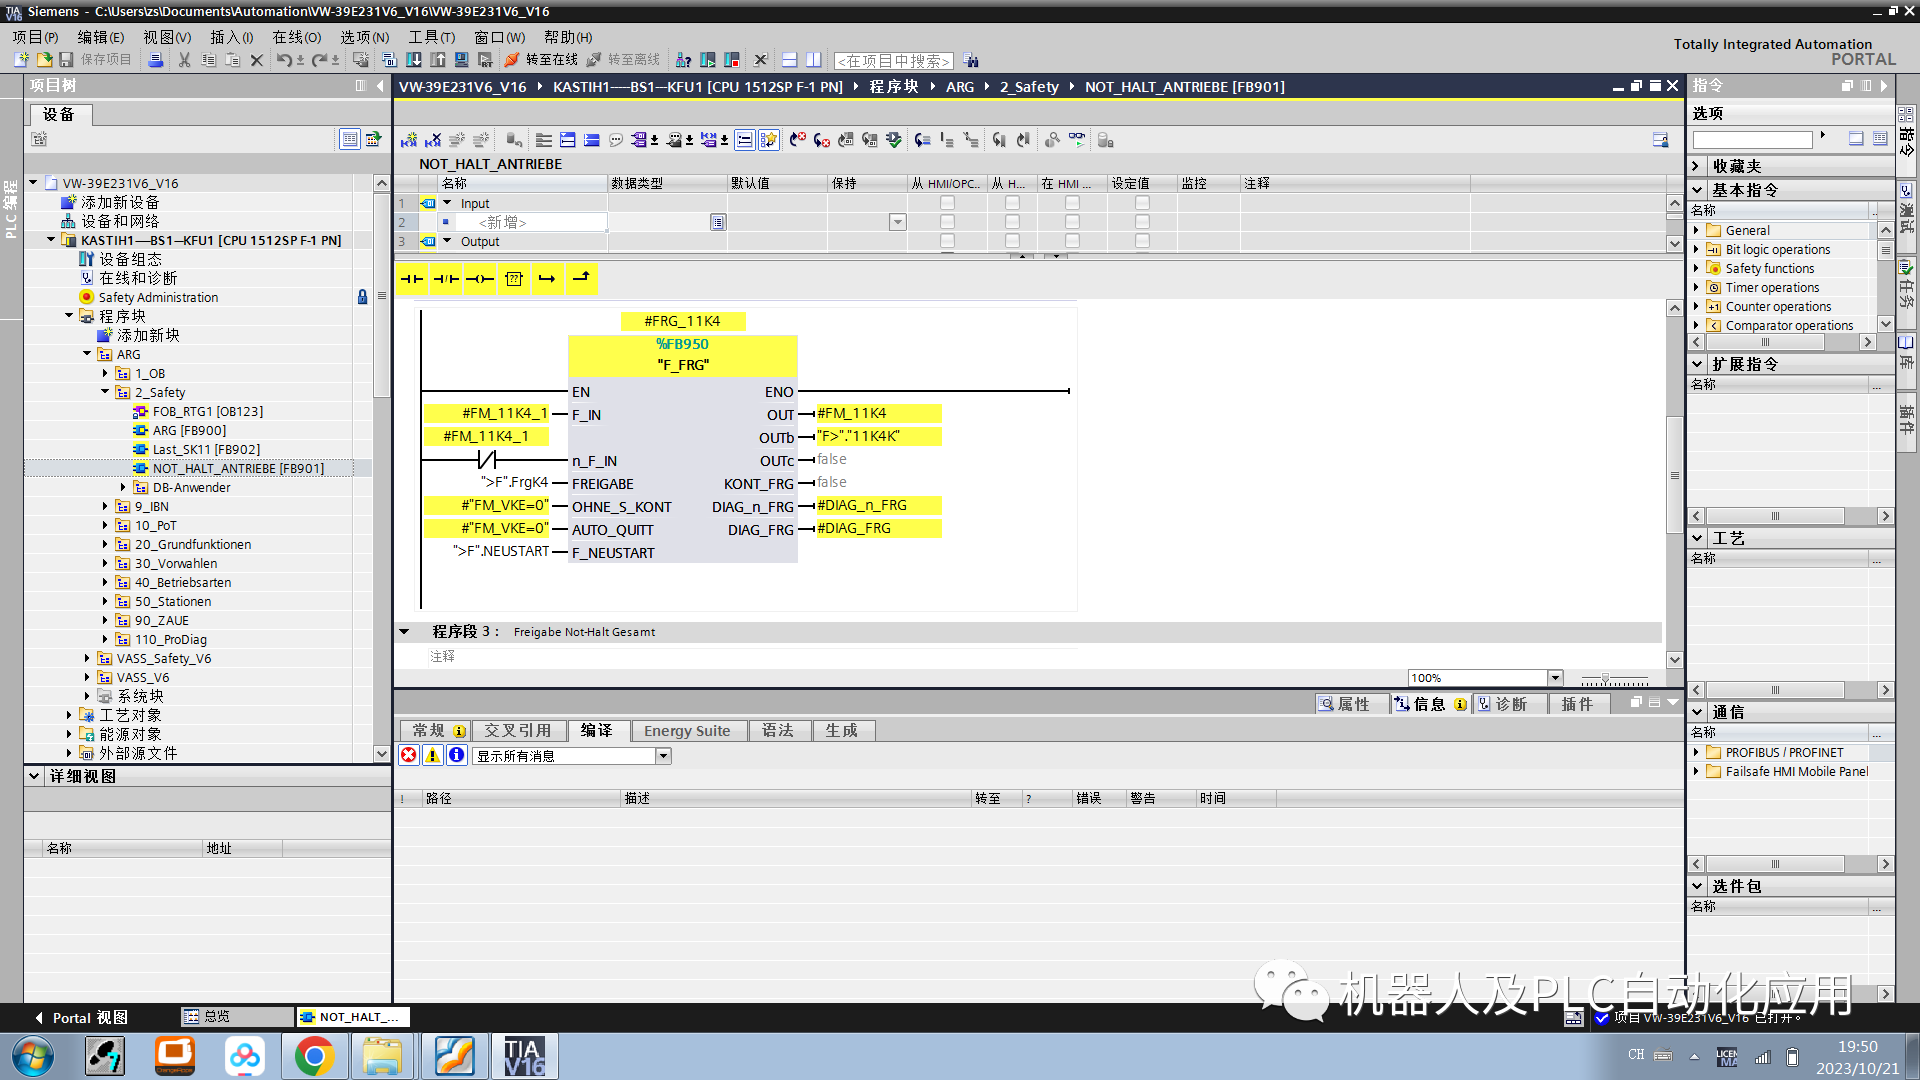Click the Portal 视图 button
The height and width of the screenshot is (1080, 1920).
pos(82,1017)
